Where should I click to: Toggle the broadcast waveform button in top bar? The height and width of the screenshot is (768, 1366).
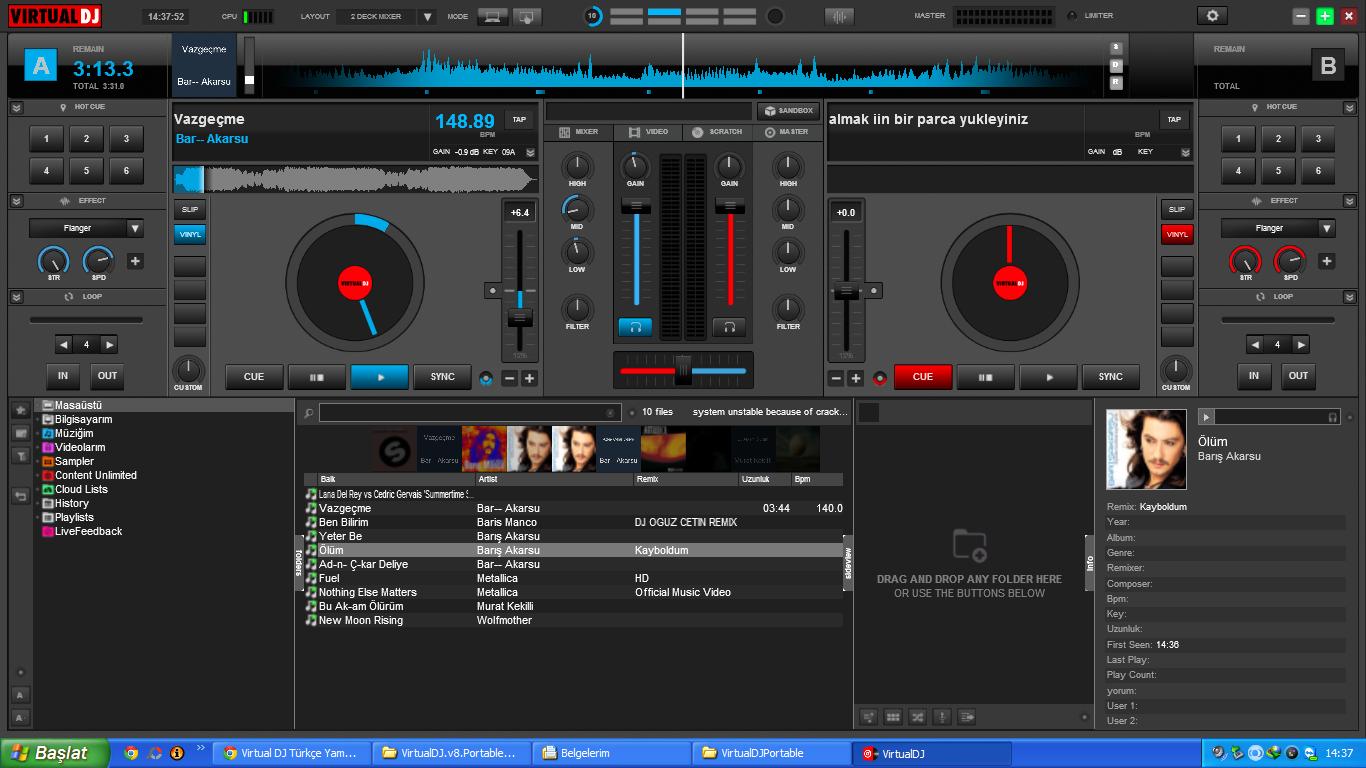tap(840, 16)
